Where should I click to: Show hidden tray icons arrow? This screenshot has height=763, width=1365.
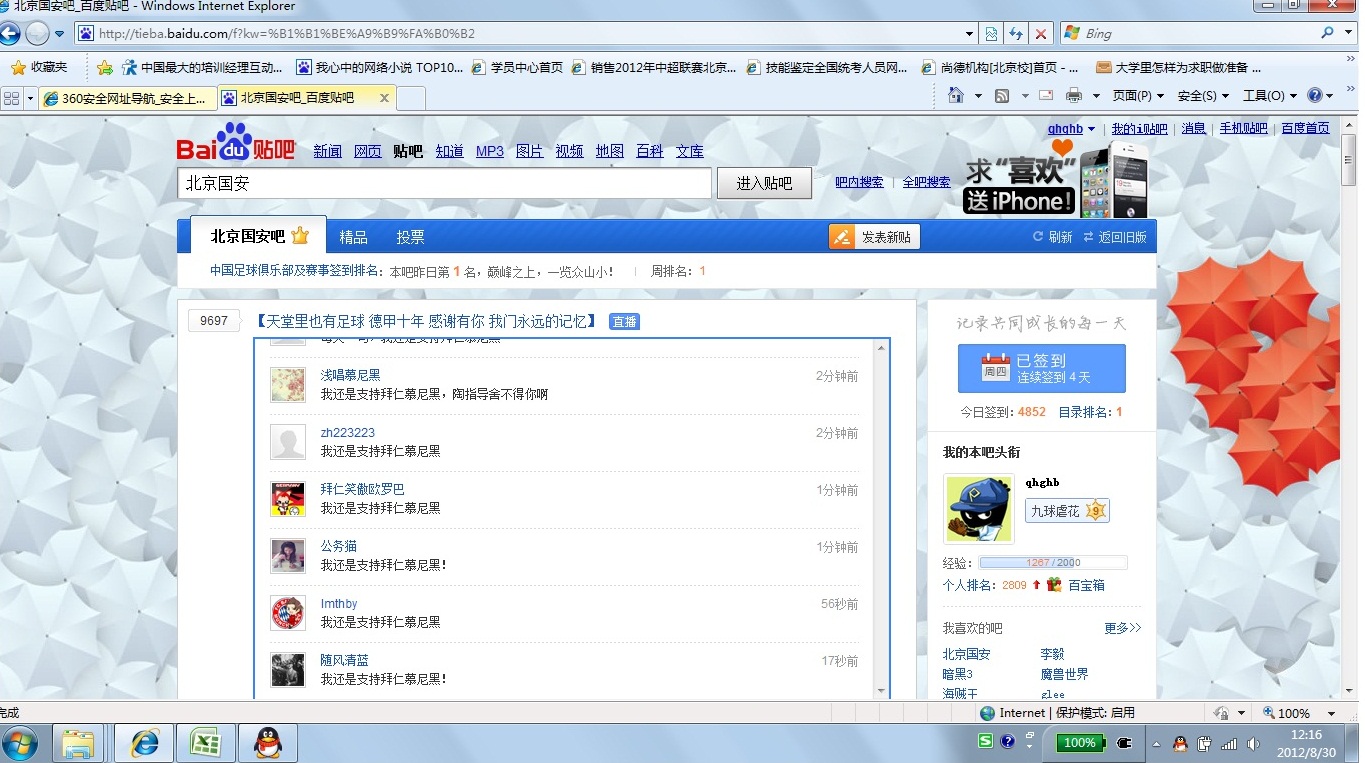(x=1157, y=744)
